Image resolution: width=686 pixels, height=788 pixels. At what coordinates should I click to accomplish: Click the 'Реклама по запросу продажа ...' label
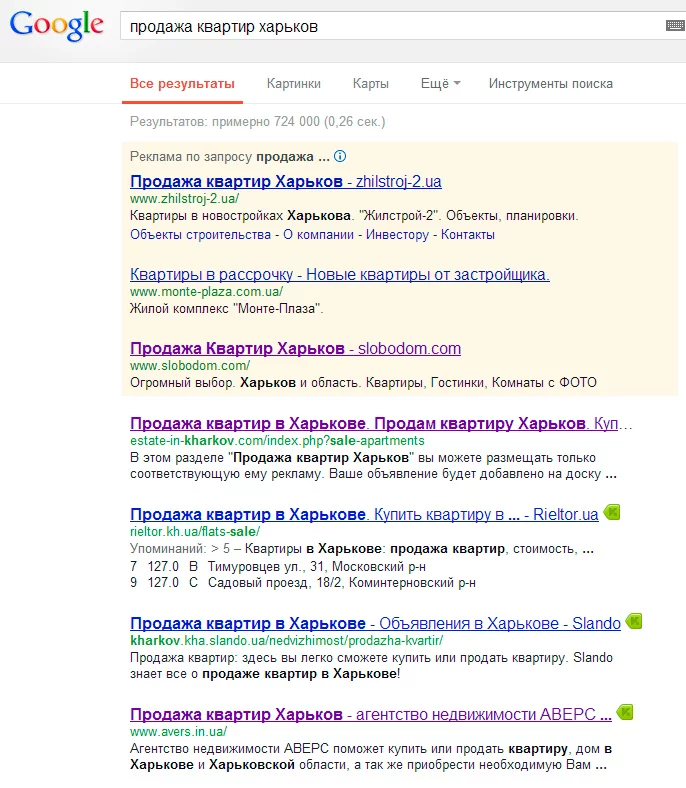click(230, 157)
